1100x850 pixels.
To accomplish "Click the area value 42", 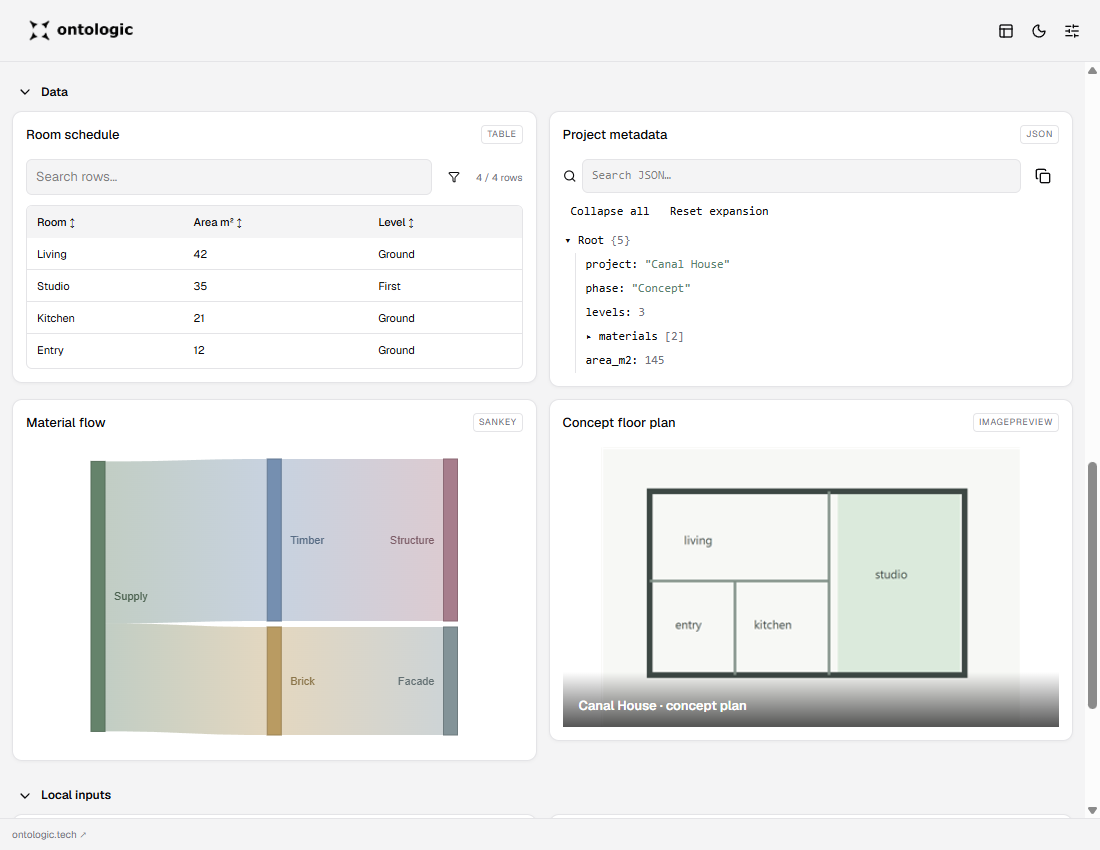I will (x=200, y=254).
